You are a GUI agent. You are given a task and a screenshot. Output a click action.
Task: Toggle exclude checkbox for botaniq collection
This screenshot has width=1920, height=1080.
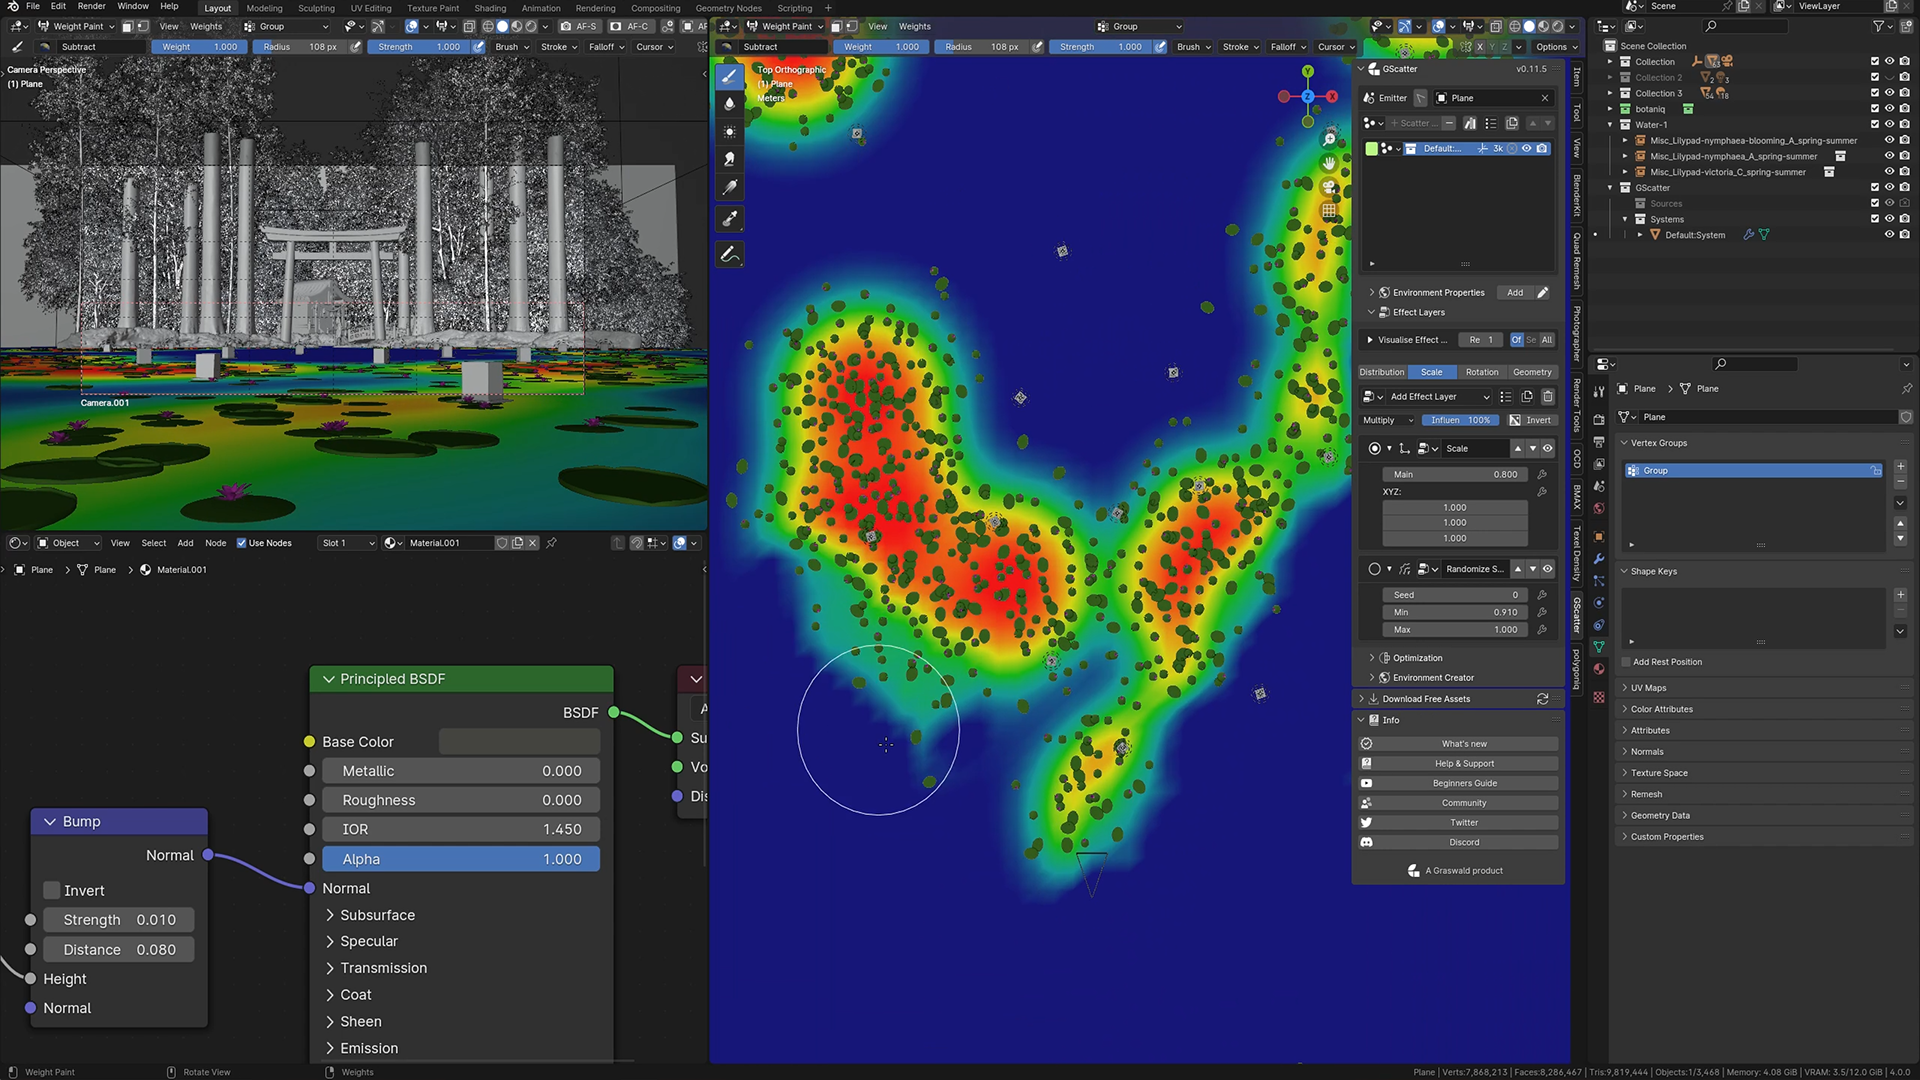tap(1875, 109)
